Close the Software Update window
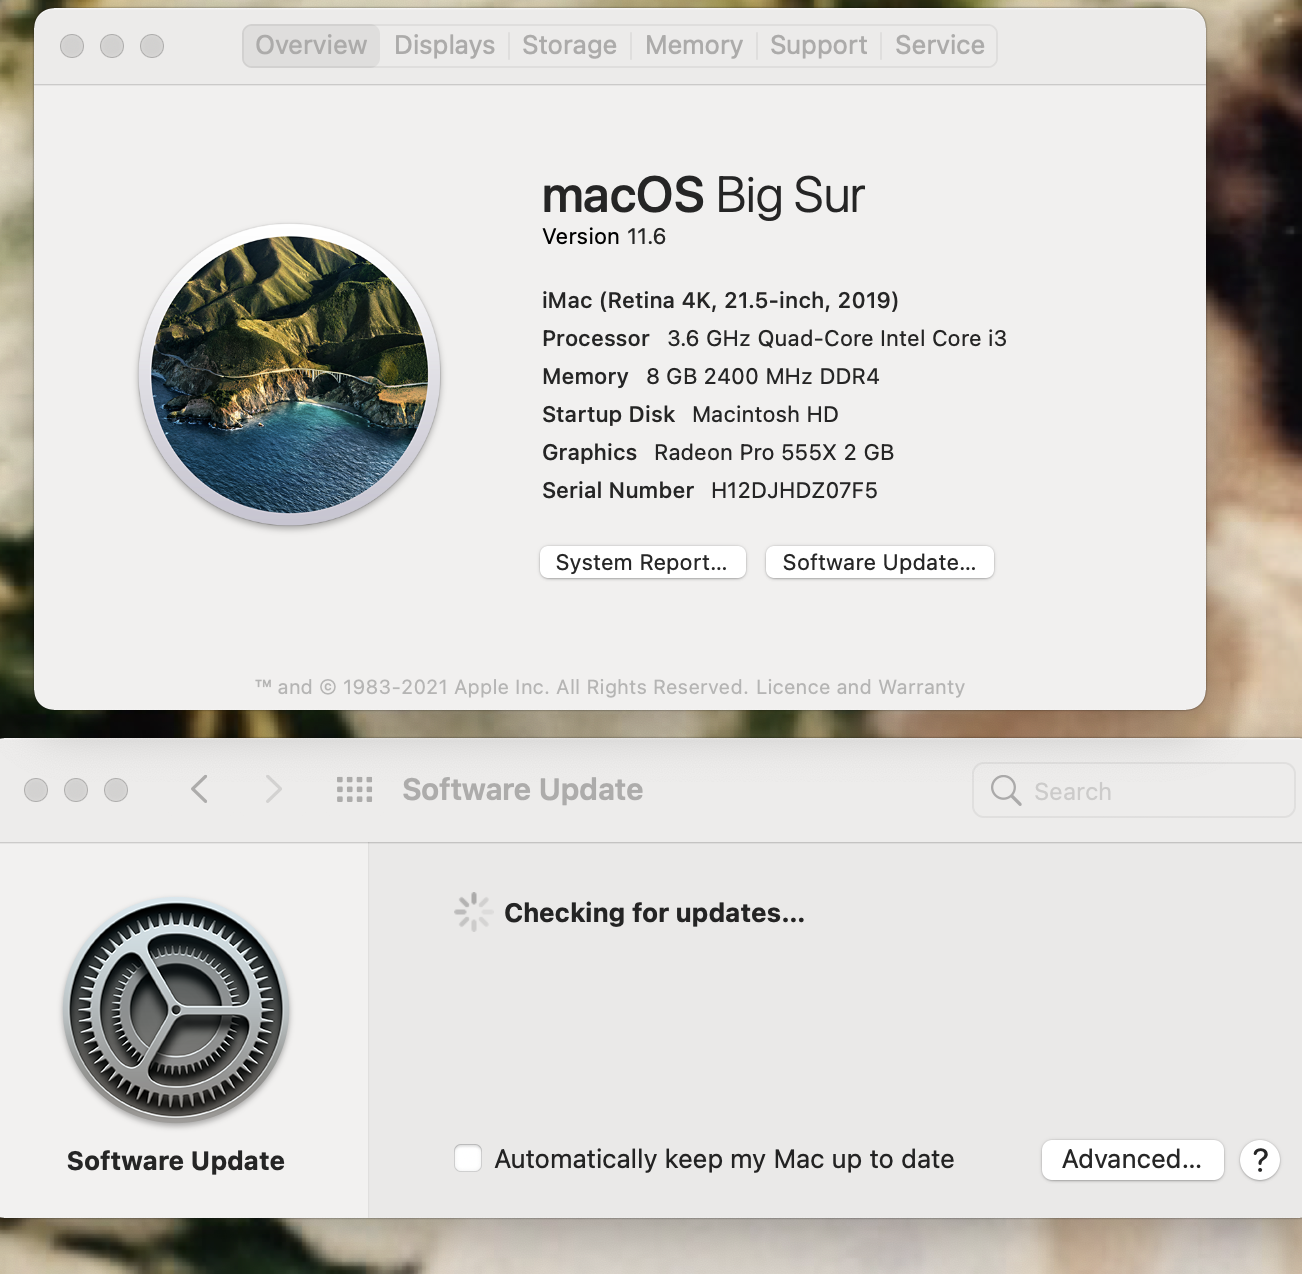Image resolution: width=1302 pixels, height=1274 pixels. [36, 790]
